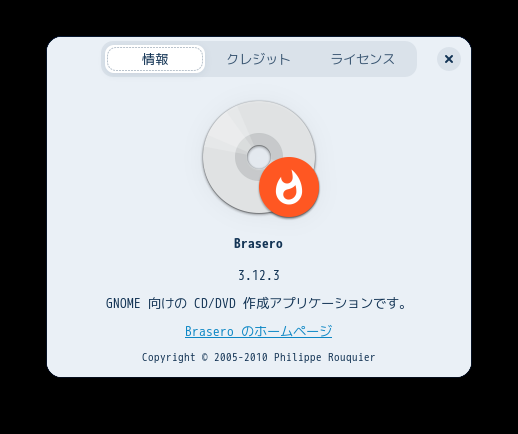The image size is (518, 434).
Task: Click the center hole of the disc
Action: (x=259, y=157)
